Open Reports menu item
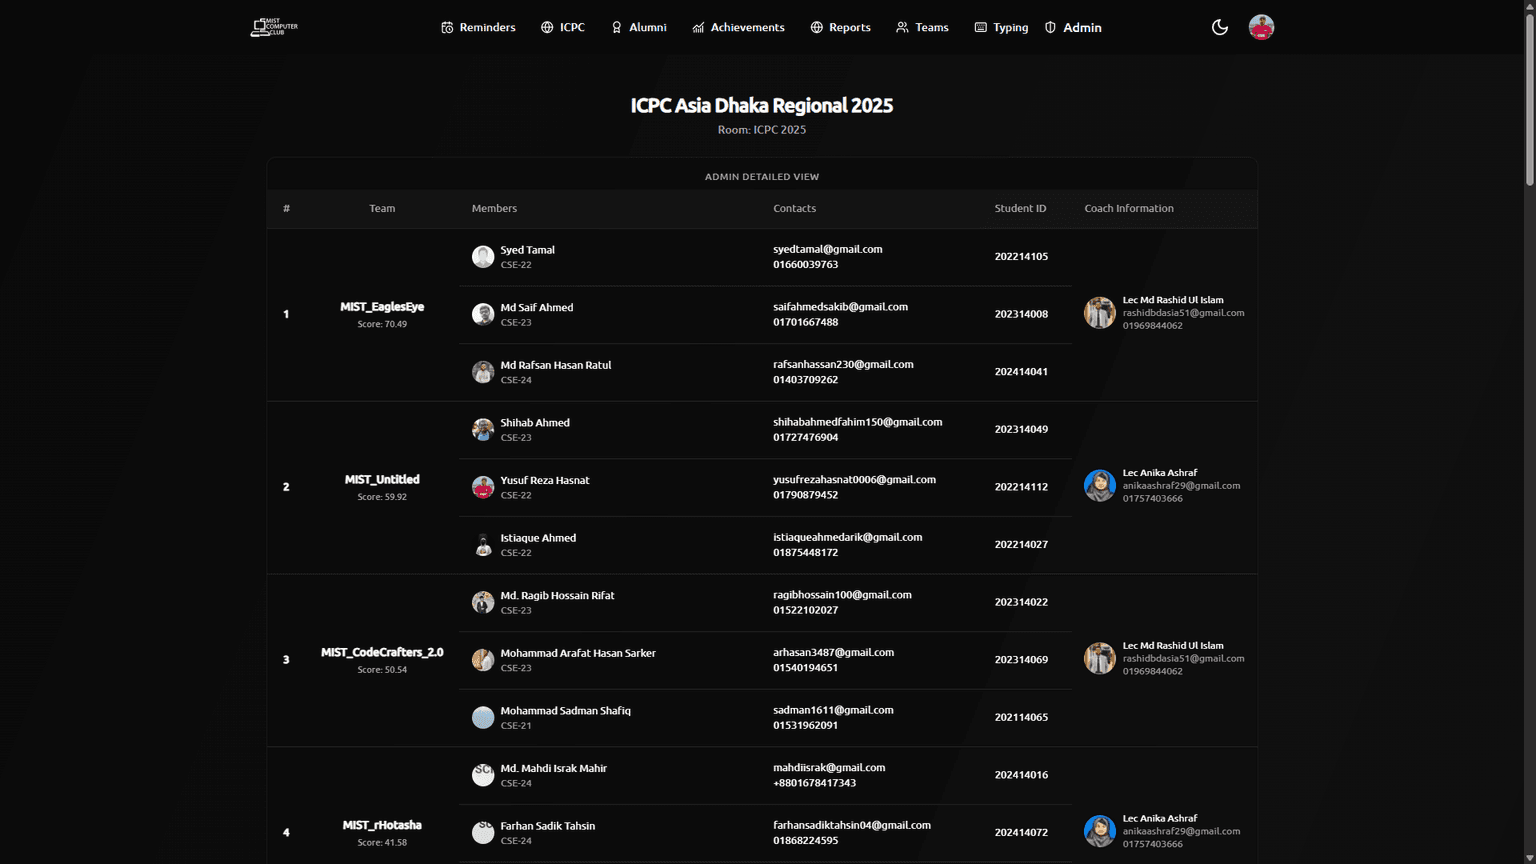Viewport: 1536px width, 864px height. click(x=840, y=27)
